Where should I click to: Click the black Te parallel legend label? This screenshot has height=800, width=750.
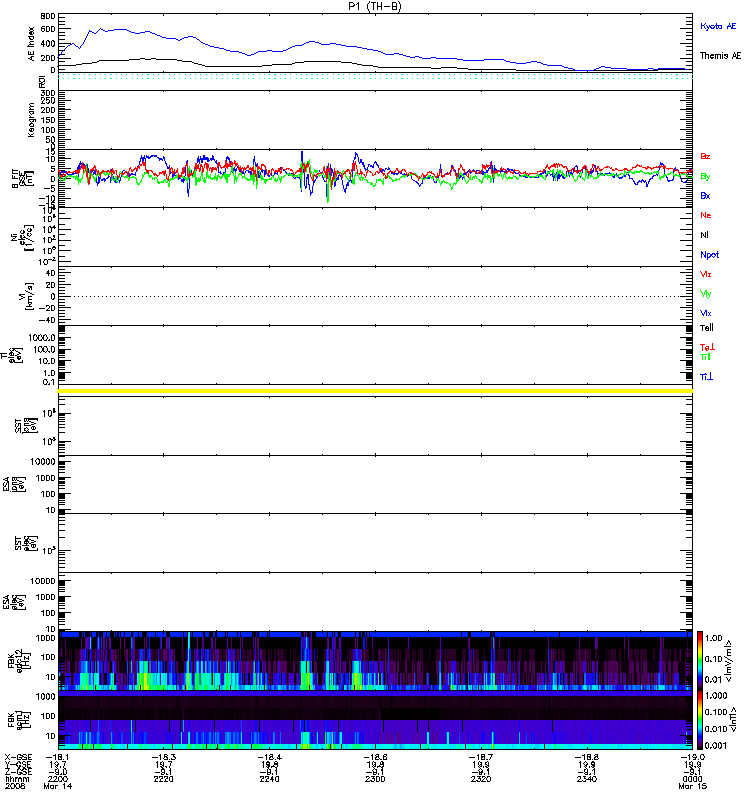pyautogui.click(x=707, y=328)
